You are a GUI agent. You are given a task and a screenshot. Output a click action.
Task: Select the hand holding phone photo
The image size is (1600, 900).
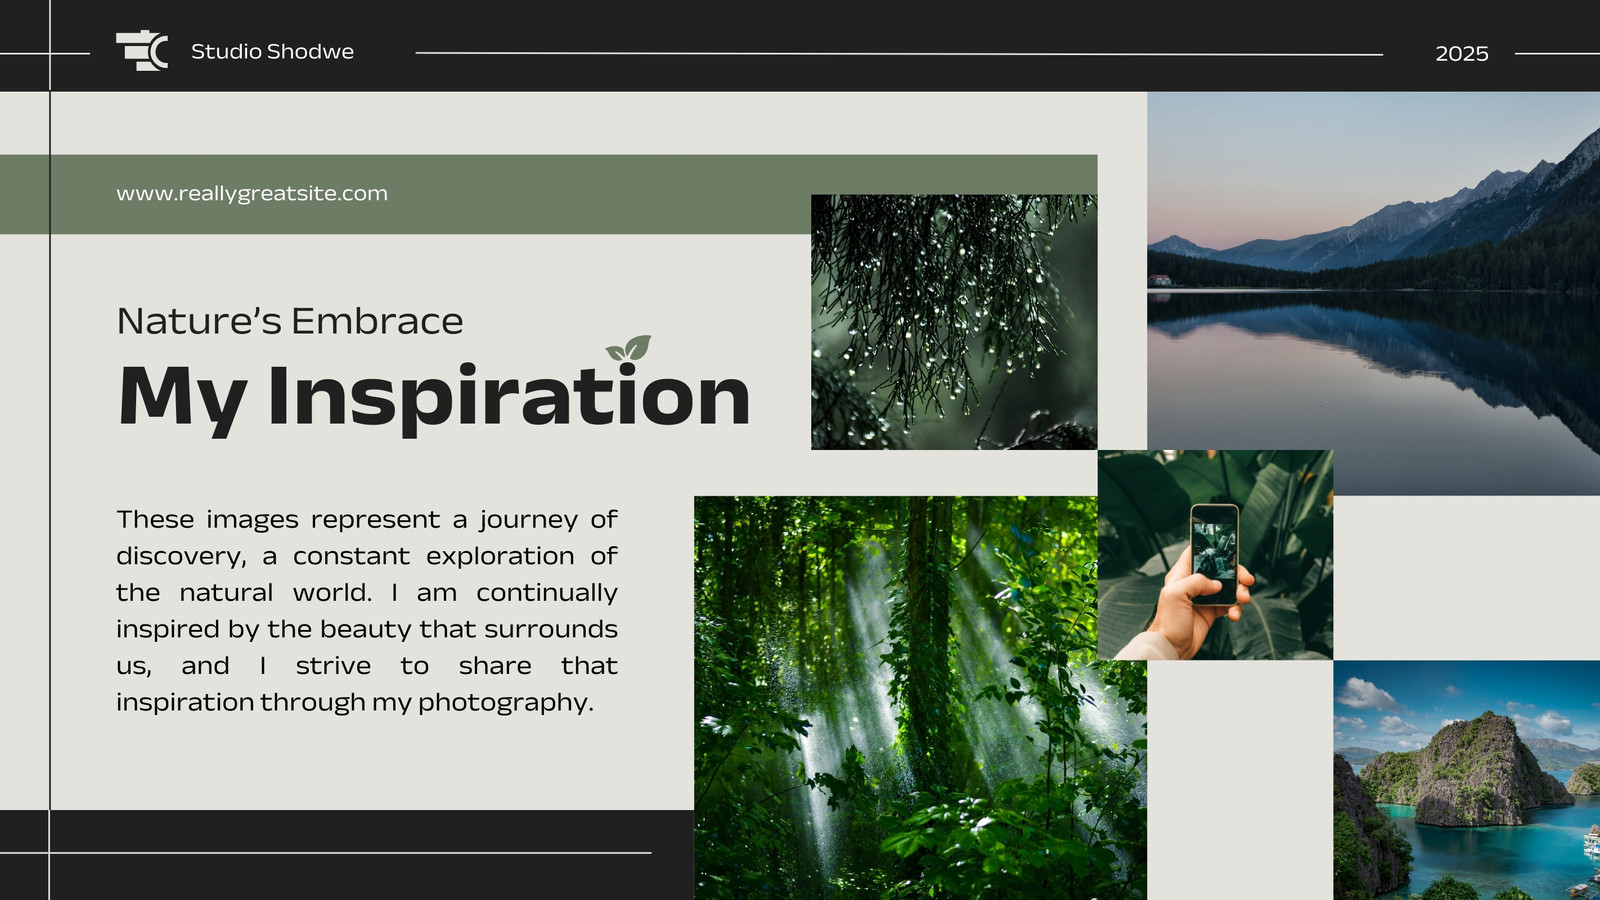(1215, 555)
